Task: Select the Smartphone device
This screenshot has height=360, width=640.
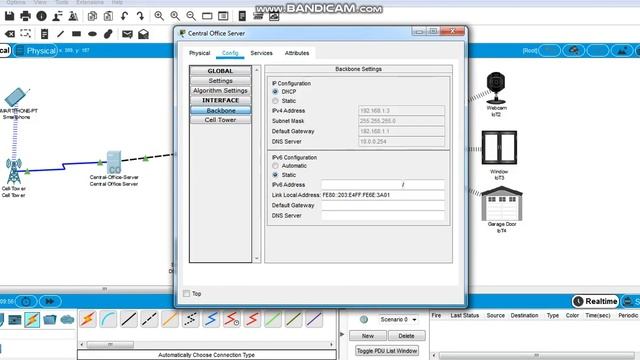Action: pyautogui.click(x=16, y=97)
